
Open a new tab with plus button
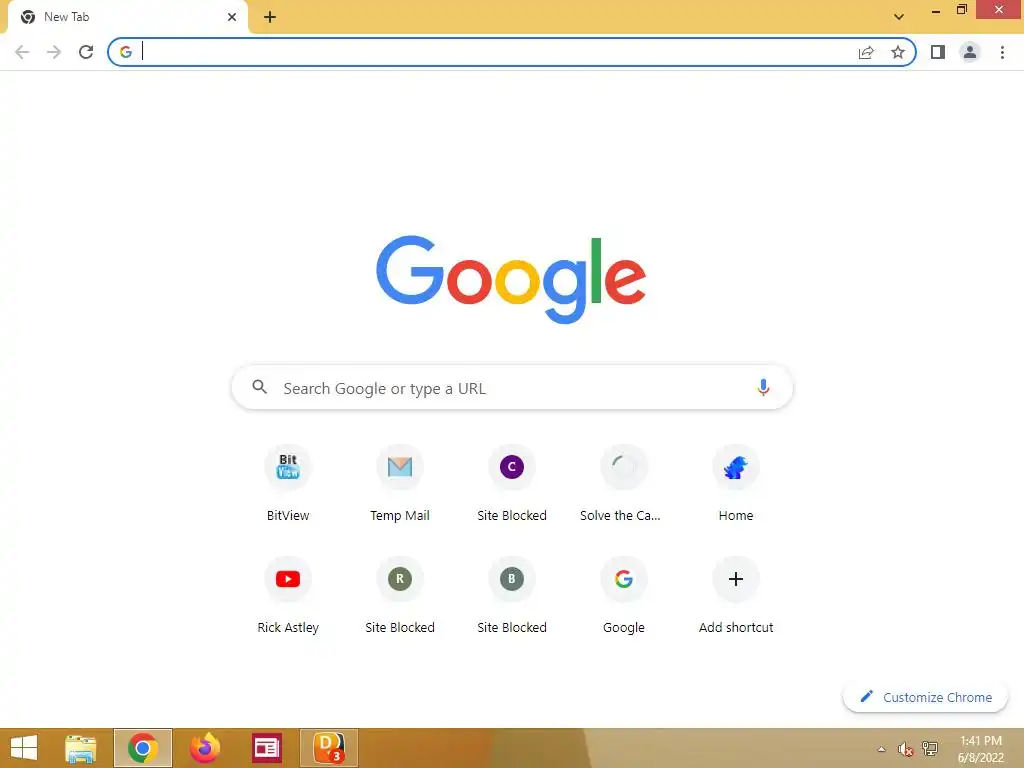(270, 17)
